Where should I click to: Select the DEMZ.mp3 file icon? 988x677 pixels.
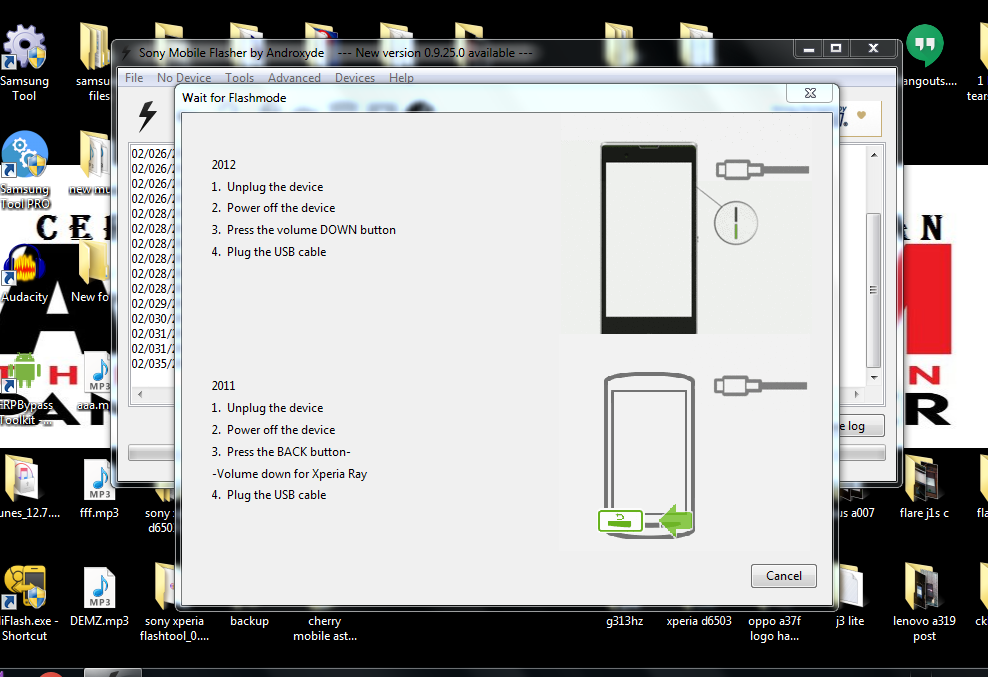100,598
